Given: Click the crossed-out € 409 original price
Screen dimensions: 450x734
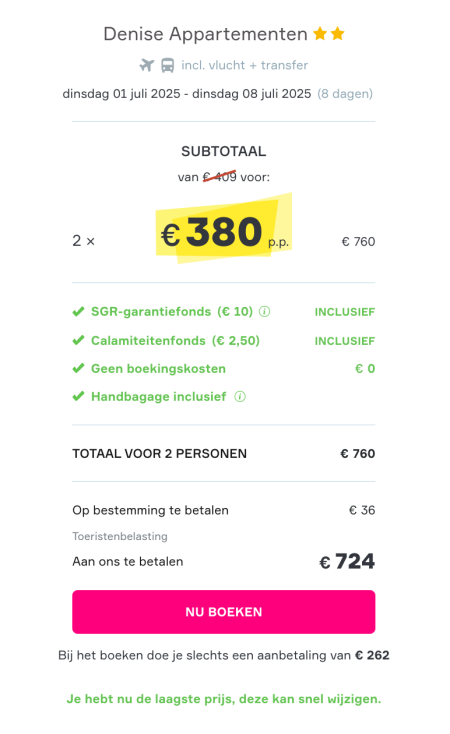Looking at the screenshot, I should pyautogui.click(x=220, y=177).
